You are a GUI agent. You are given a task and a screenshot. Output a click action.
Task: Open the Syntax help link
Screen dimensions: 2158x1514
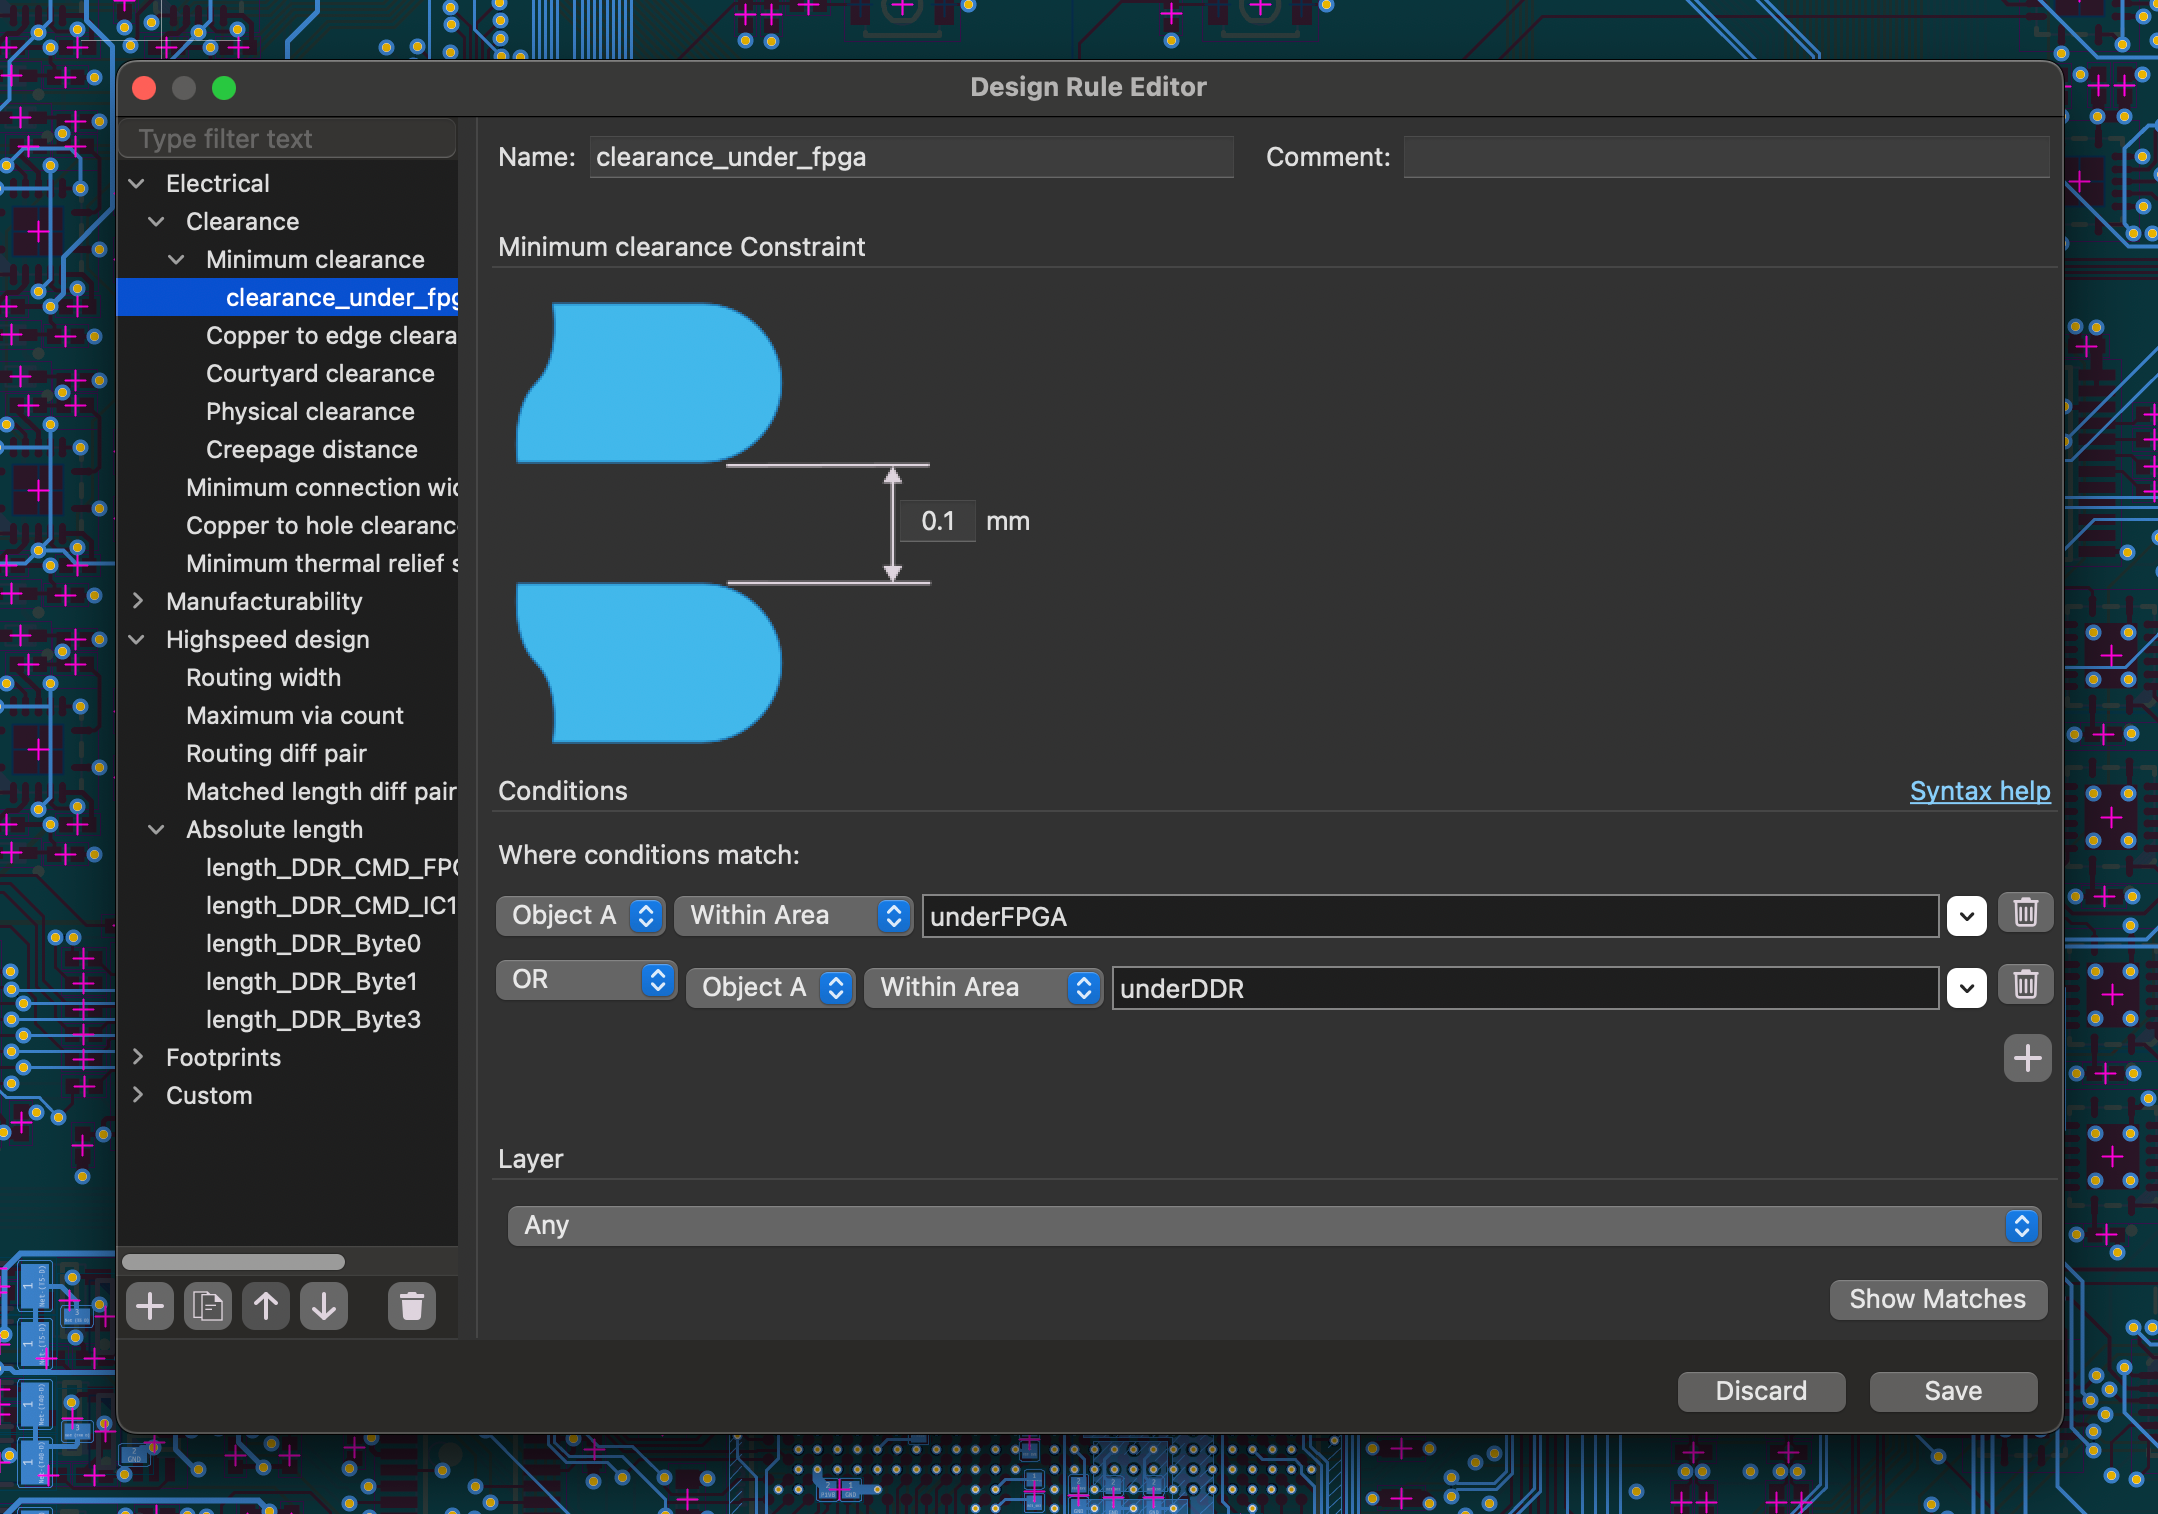(1979, 790)
